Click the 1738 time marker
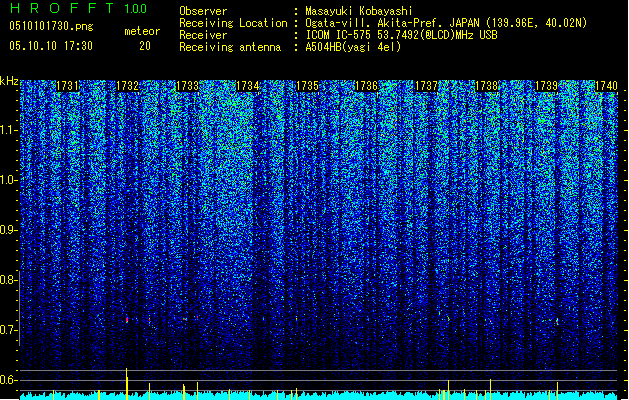Screen dimensions: 629x400 487,86
